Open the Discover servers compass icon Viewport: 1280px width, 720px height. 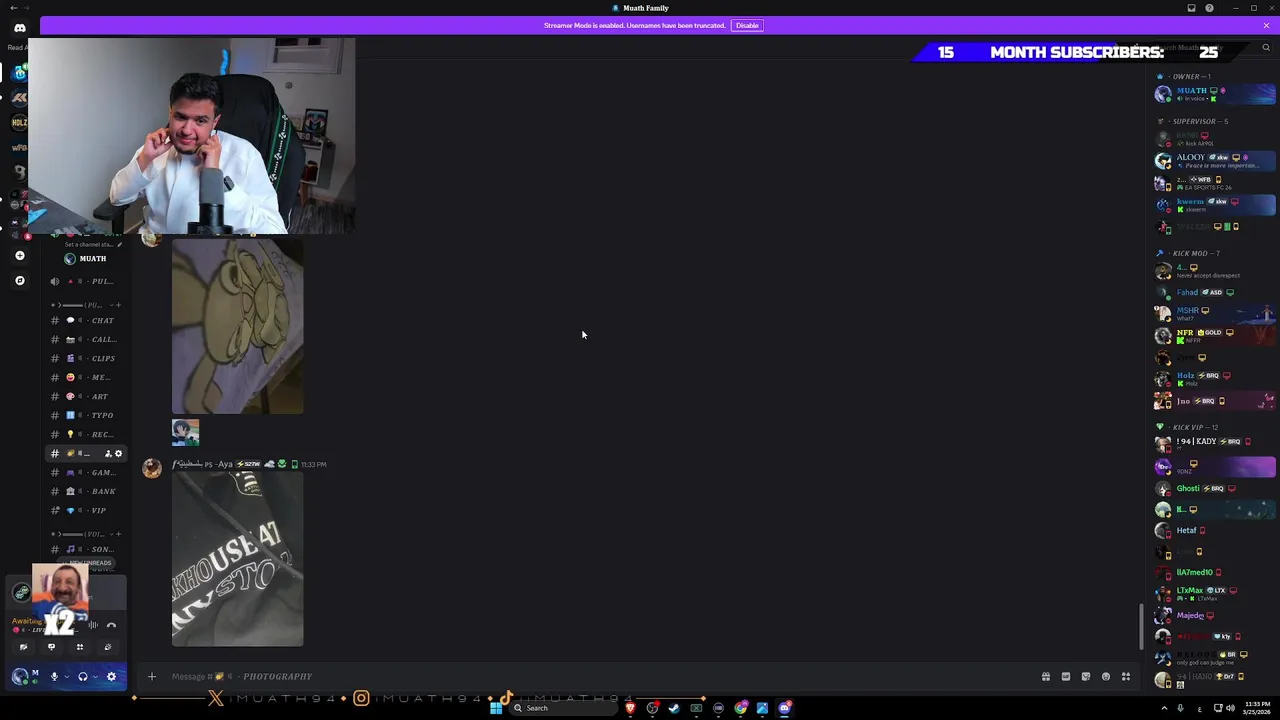coord(20,281)
